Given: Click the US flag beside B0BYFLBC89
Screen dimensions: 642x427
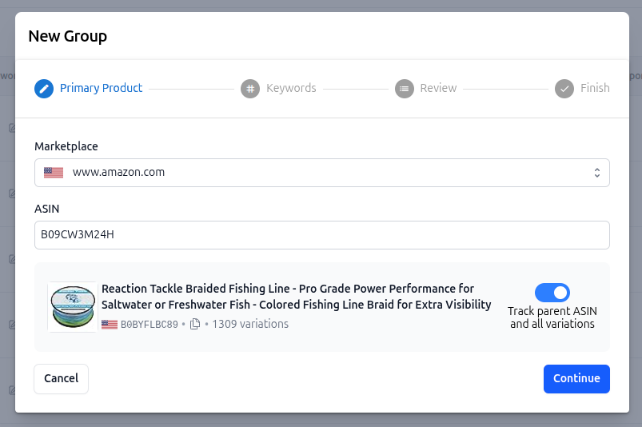Looking at the screenshot, I should pyautogui.click(x=109, y=324).
